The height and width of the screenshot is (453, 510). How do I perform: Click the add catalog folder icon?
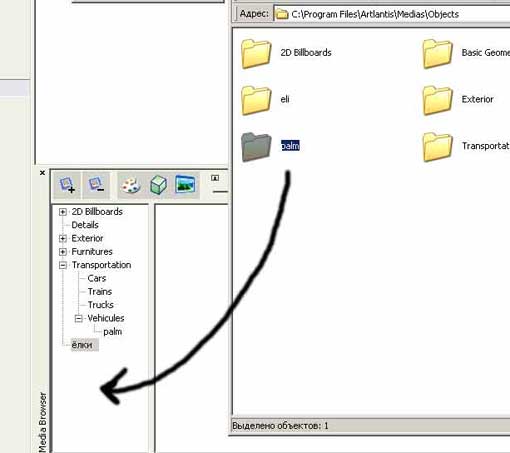(67, 185)
